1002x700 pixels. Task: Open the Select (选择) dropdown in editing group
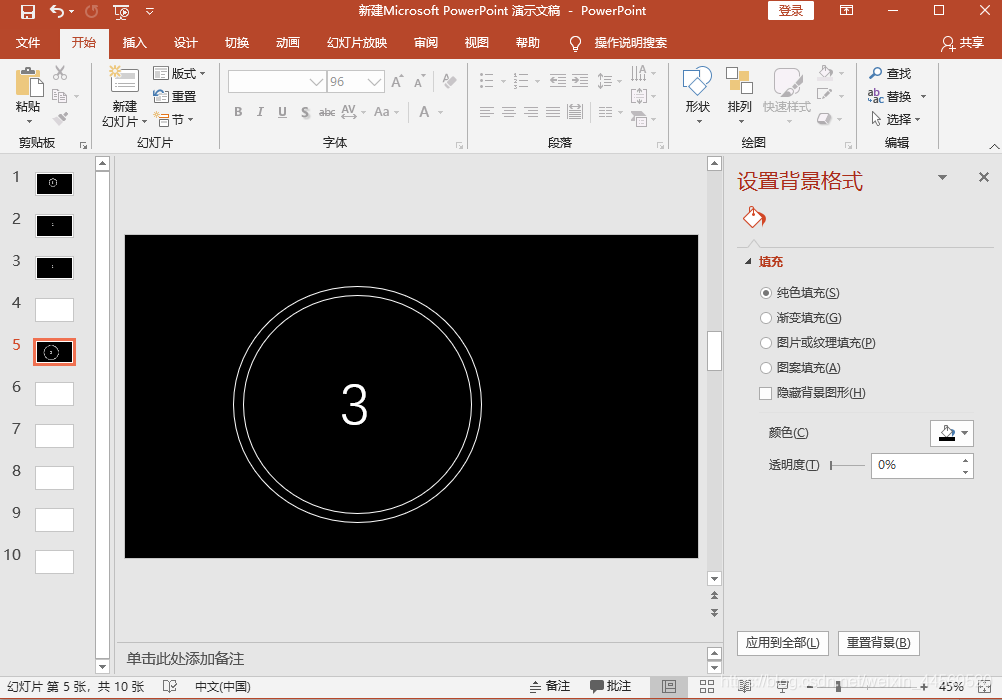(x=896, y=120)
